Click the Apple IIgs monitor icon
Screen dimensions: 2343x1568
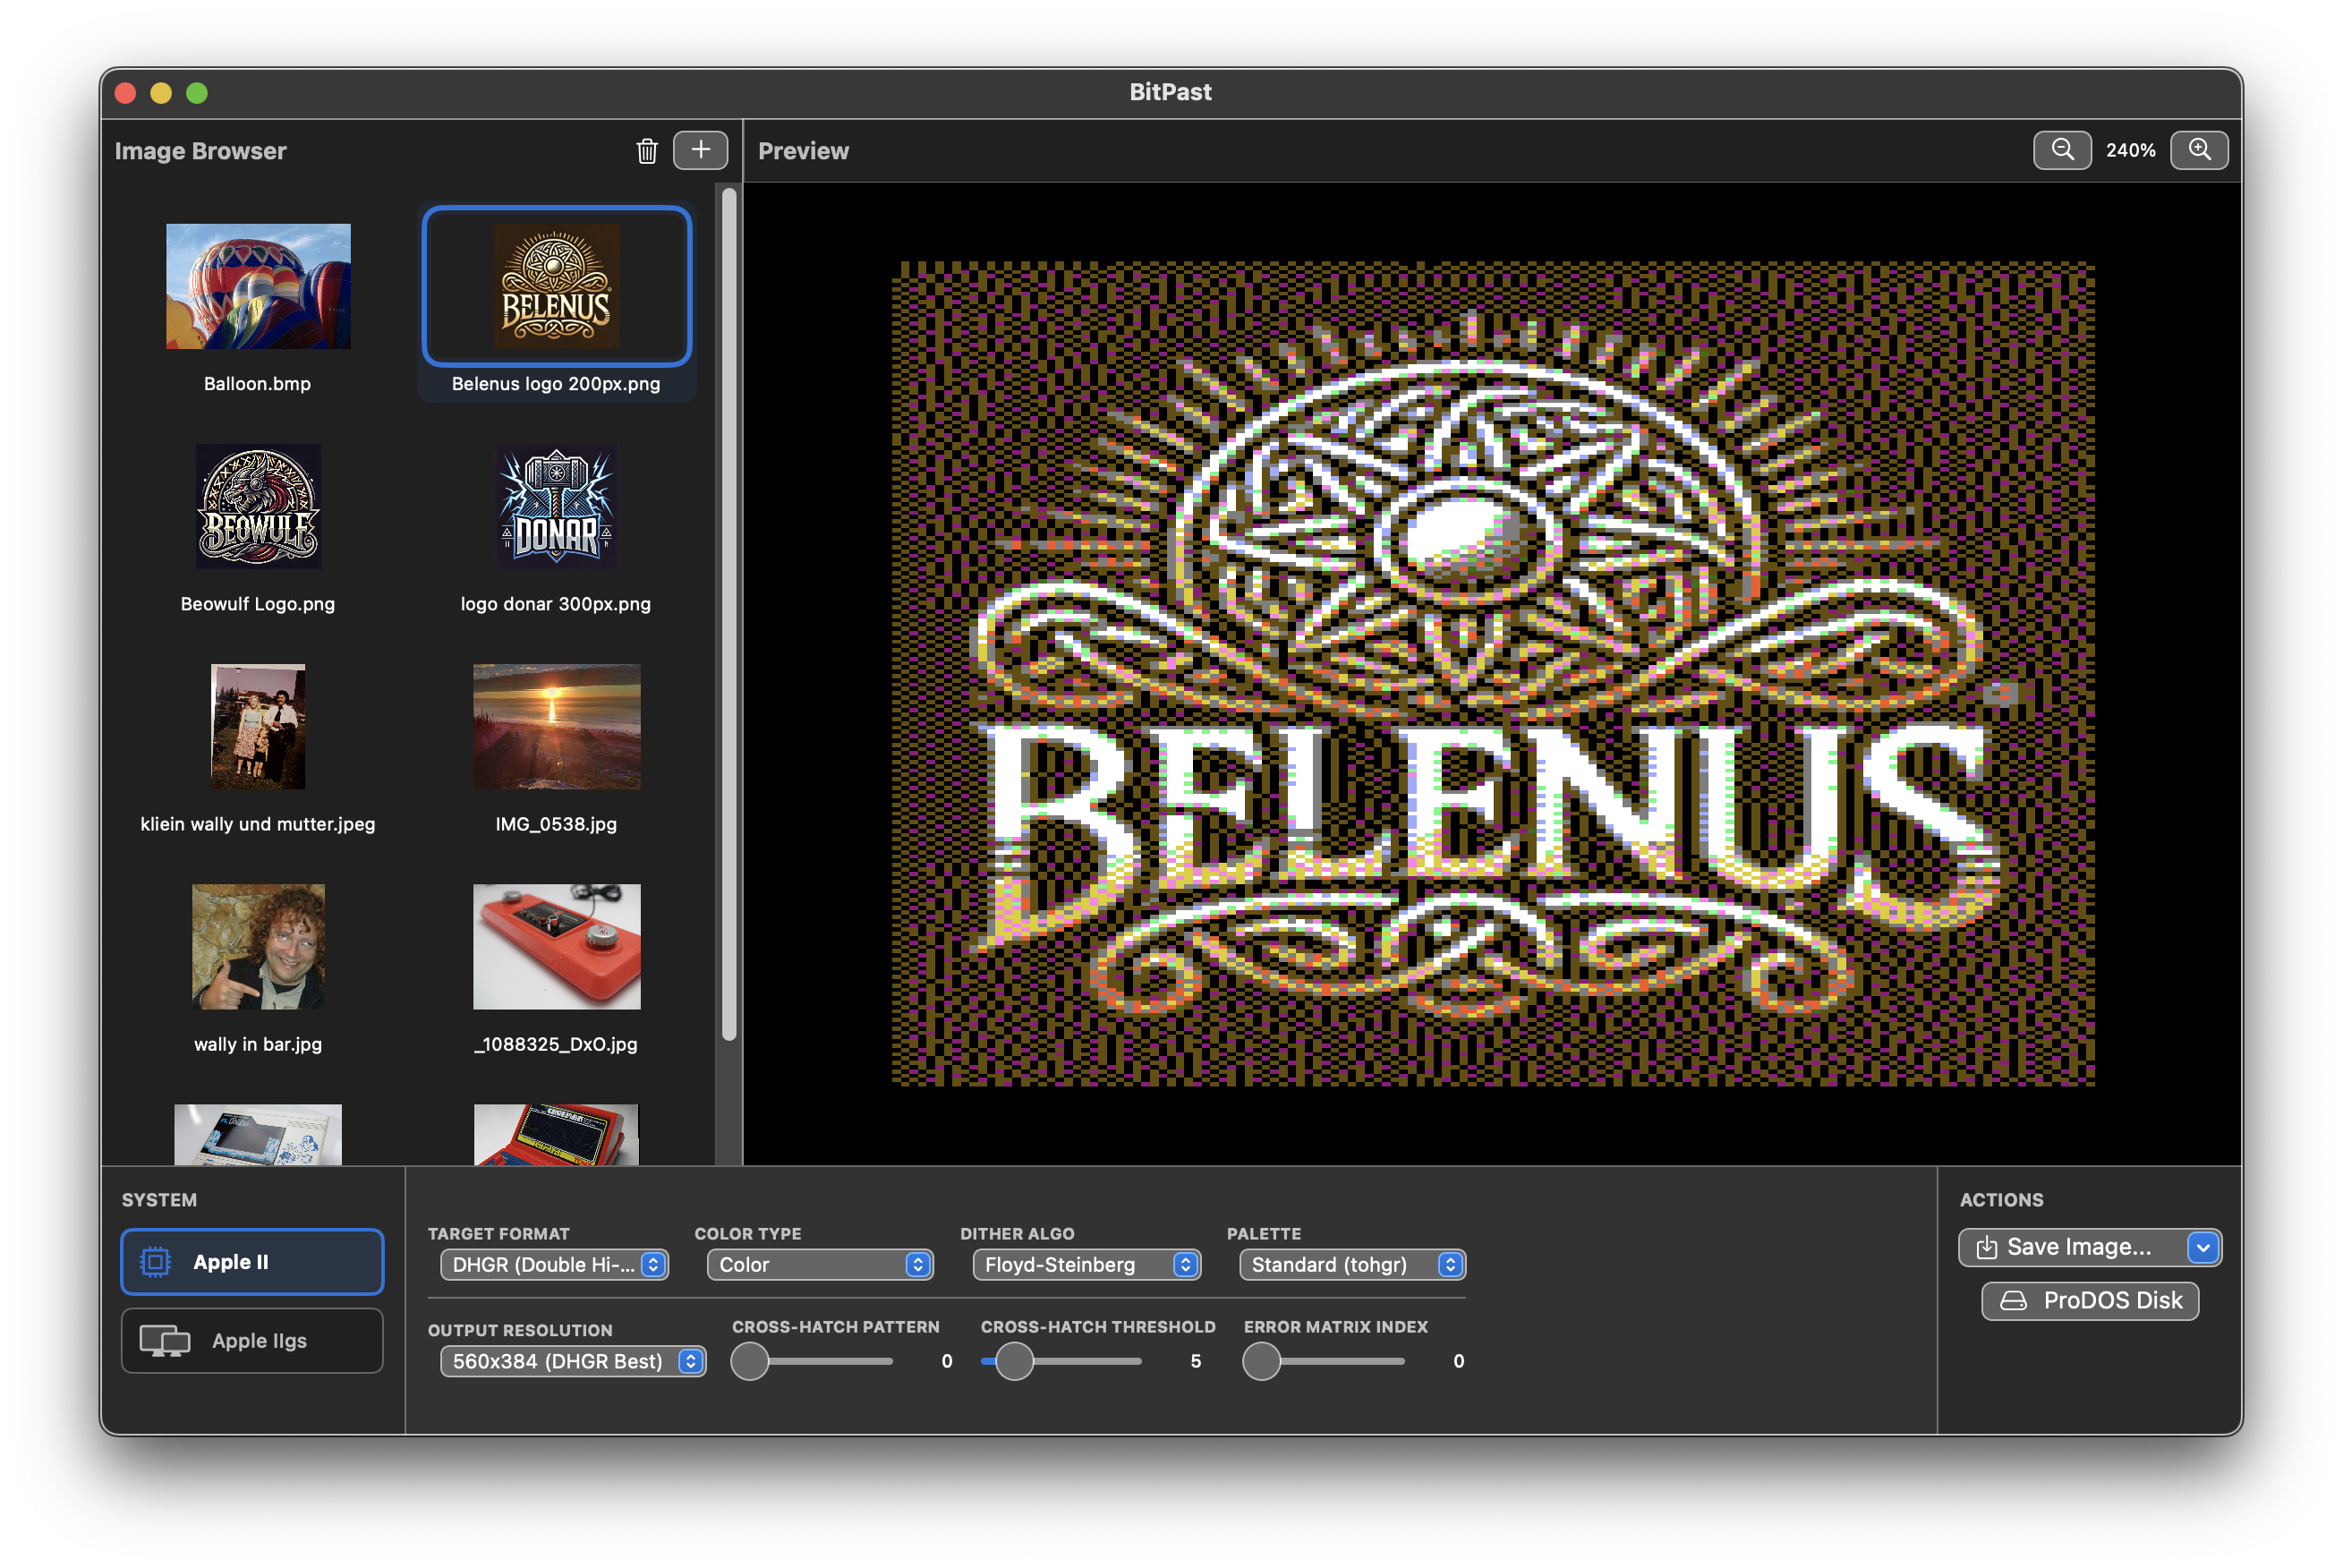[164, 1341]
